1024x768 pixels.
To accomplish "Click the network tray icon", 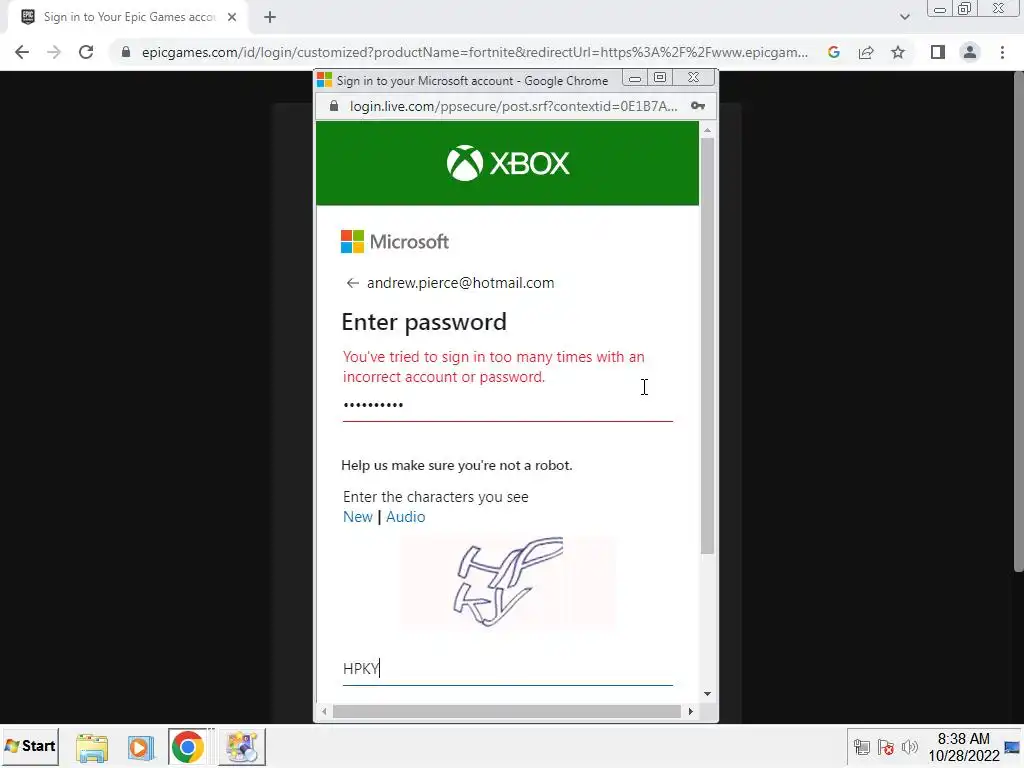I will point(861,747).
